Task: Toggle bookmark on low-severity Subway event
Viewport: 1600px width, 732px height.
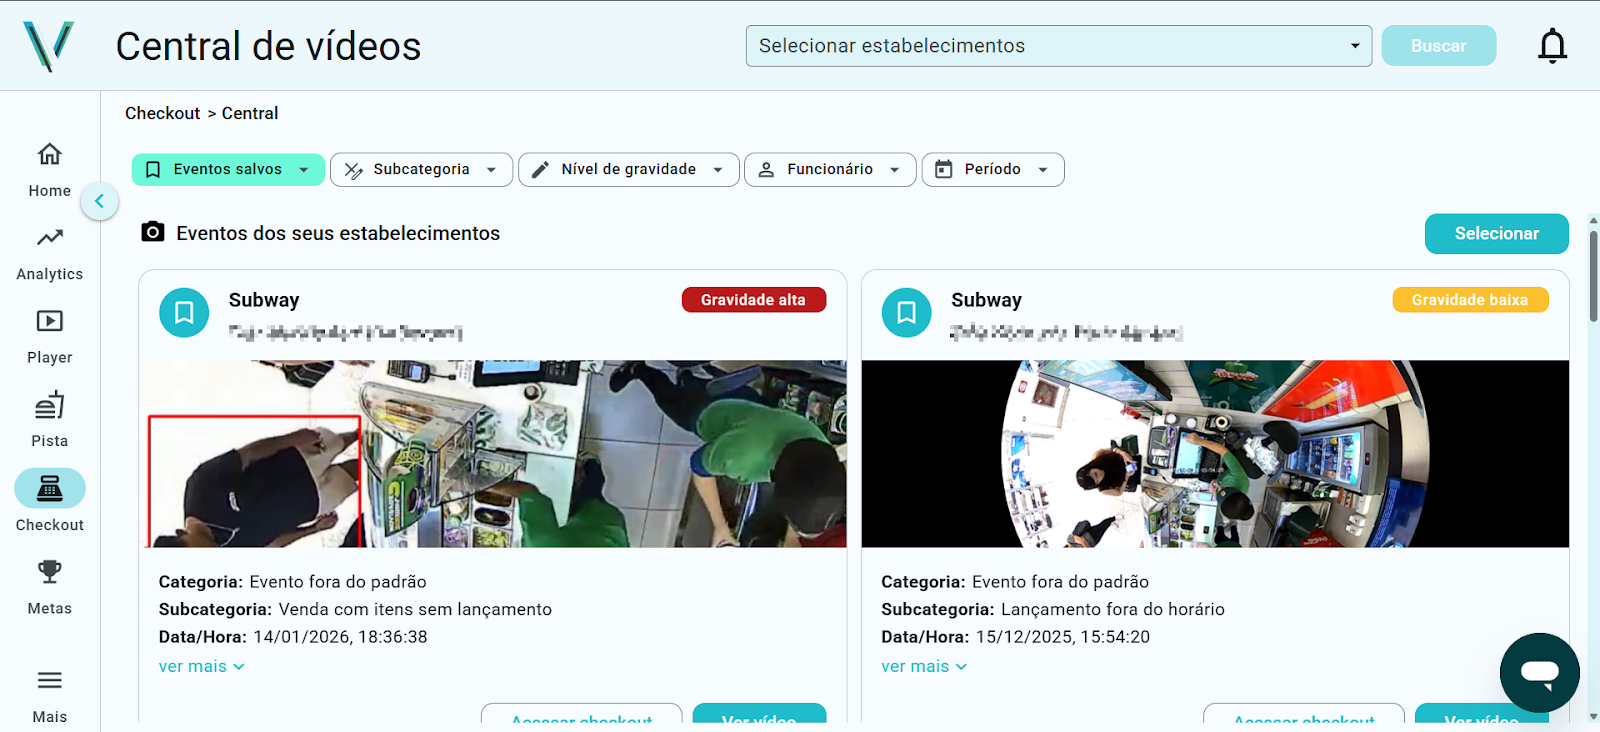Action: pyautogui.click(x=906, y=313)
